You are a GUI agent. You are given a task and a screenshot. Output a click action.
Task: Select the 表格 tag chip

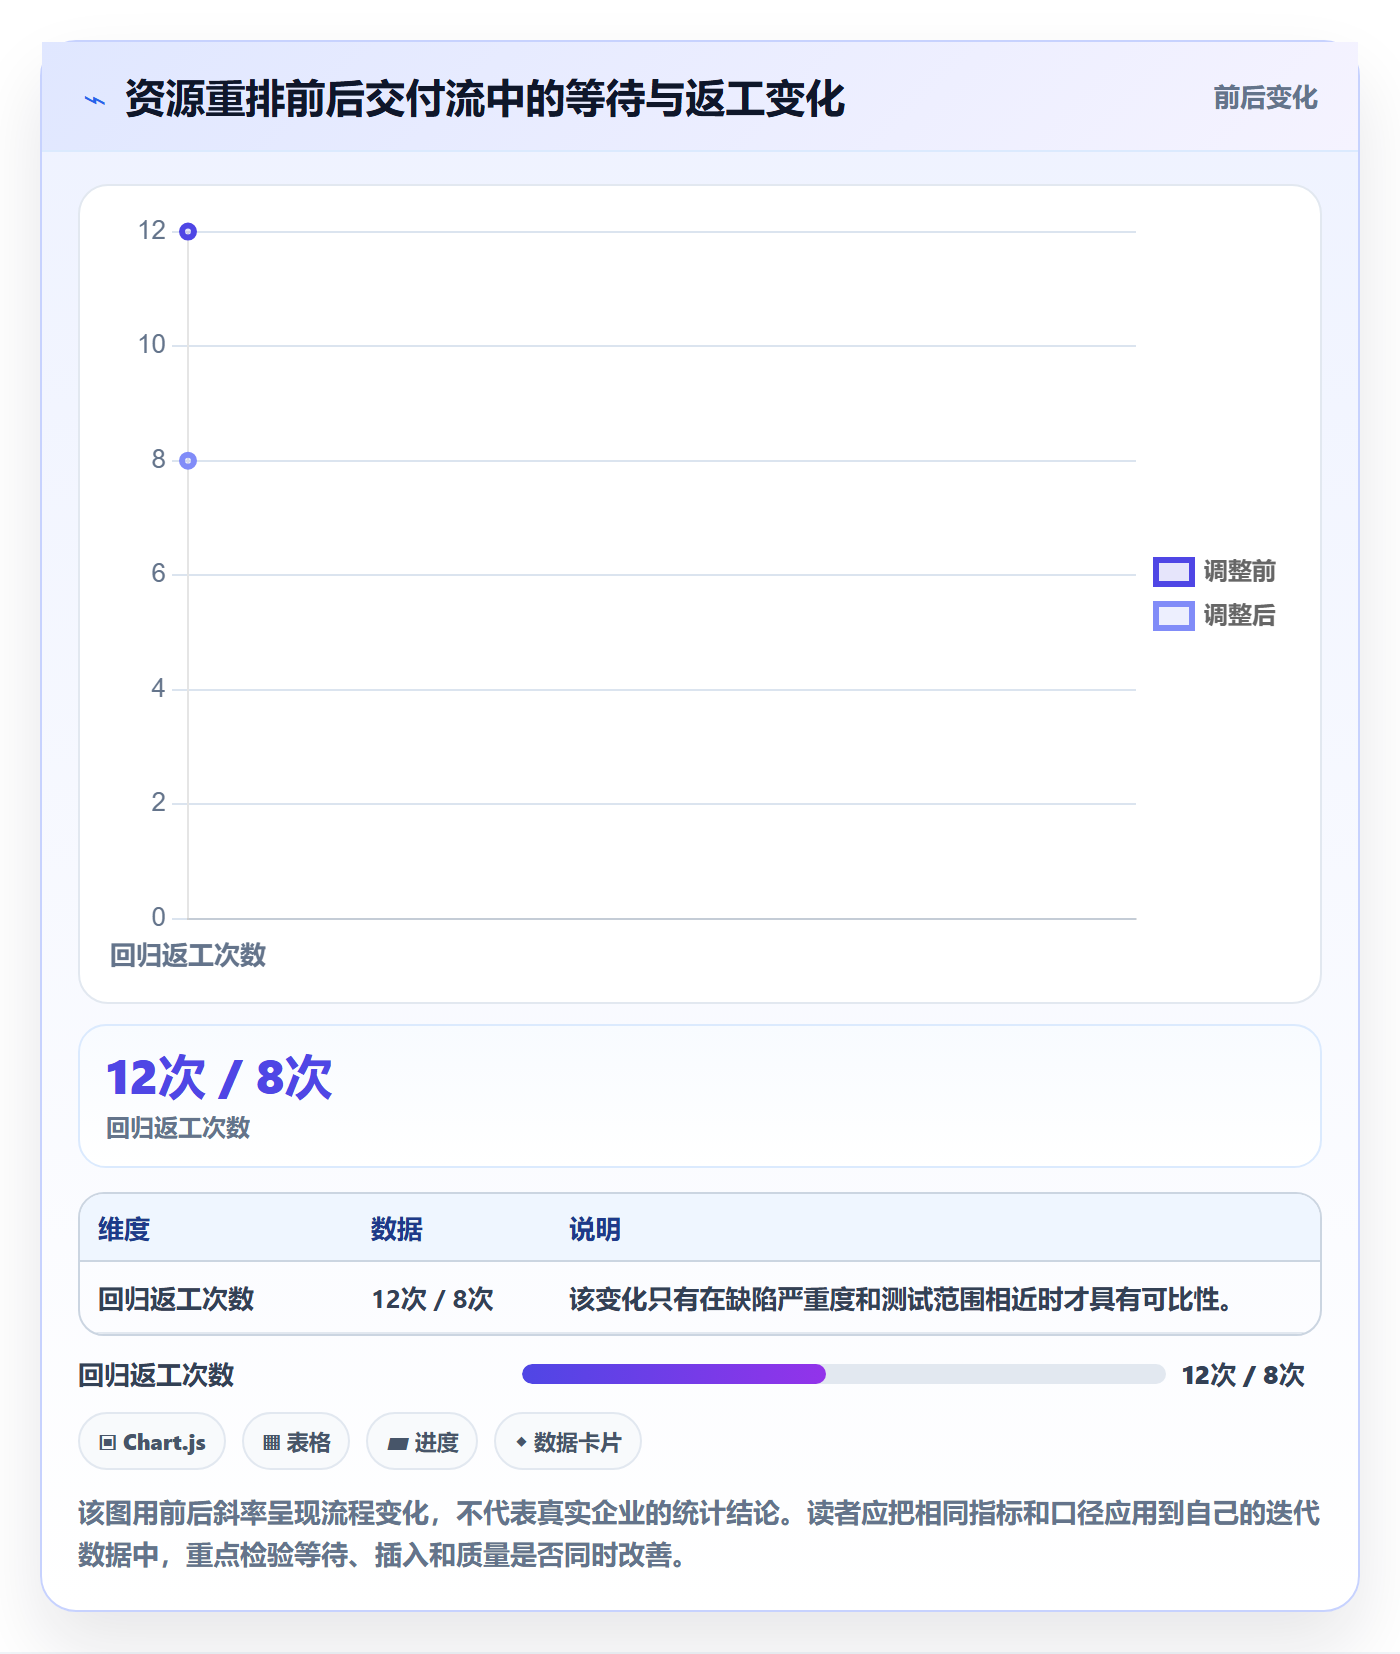click(x=296, y=1442)
